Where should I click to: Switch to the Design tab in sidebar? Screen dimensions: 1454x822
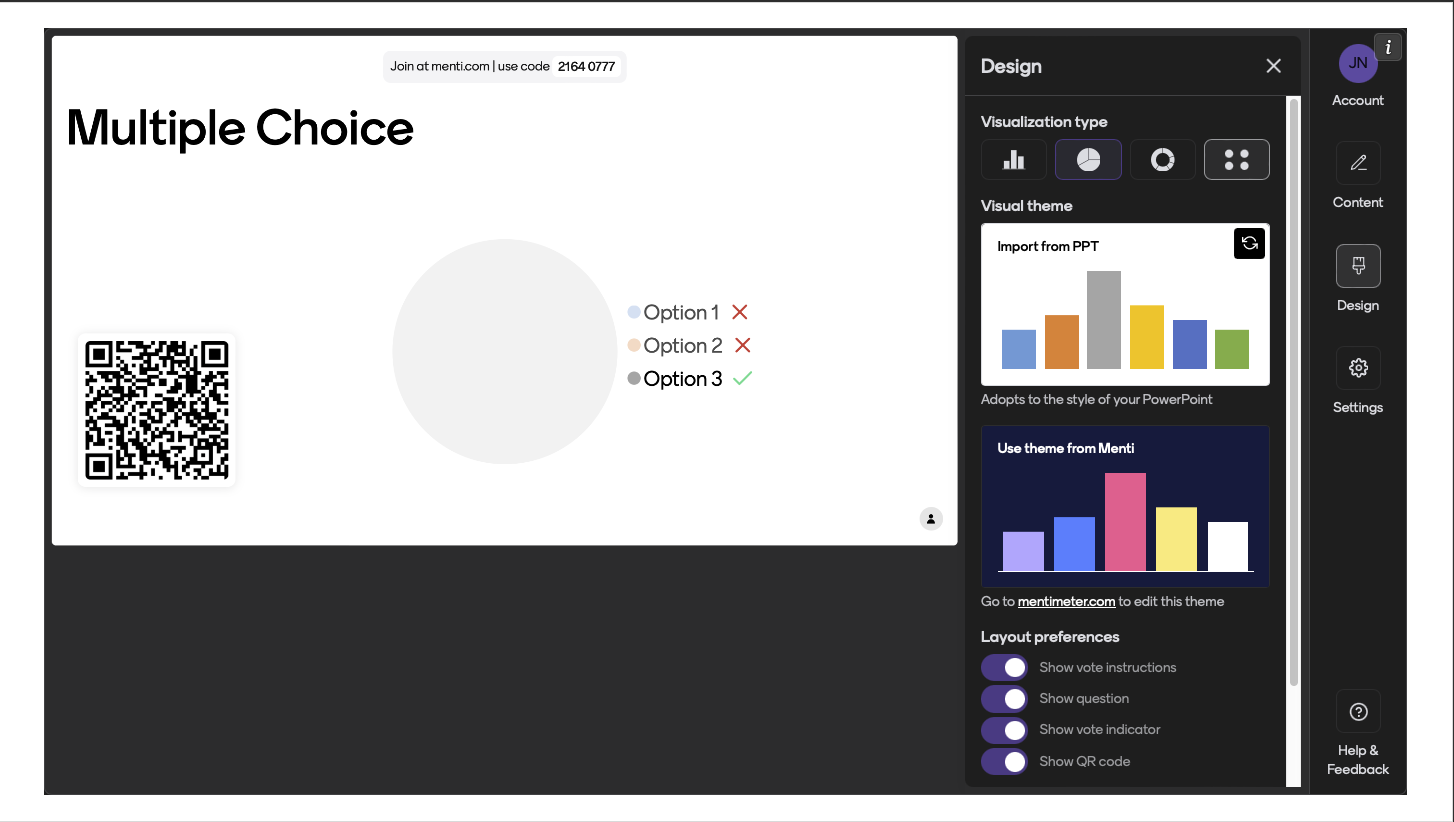pos(1358,266)
